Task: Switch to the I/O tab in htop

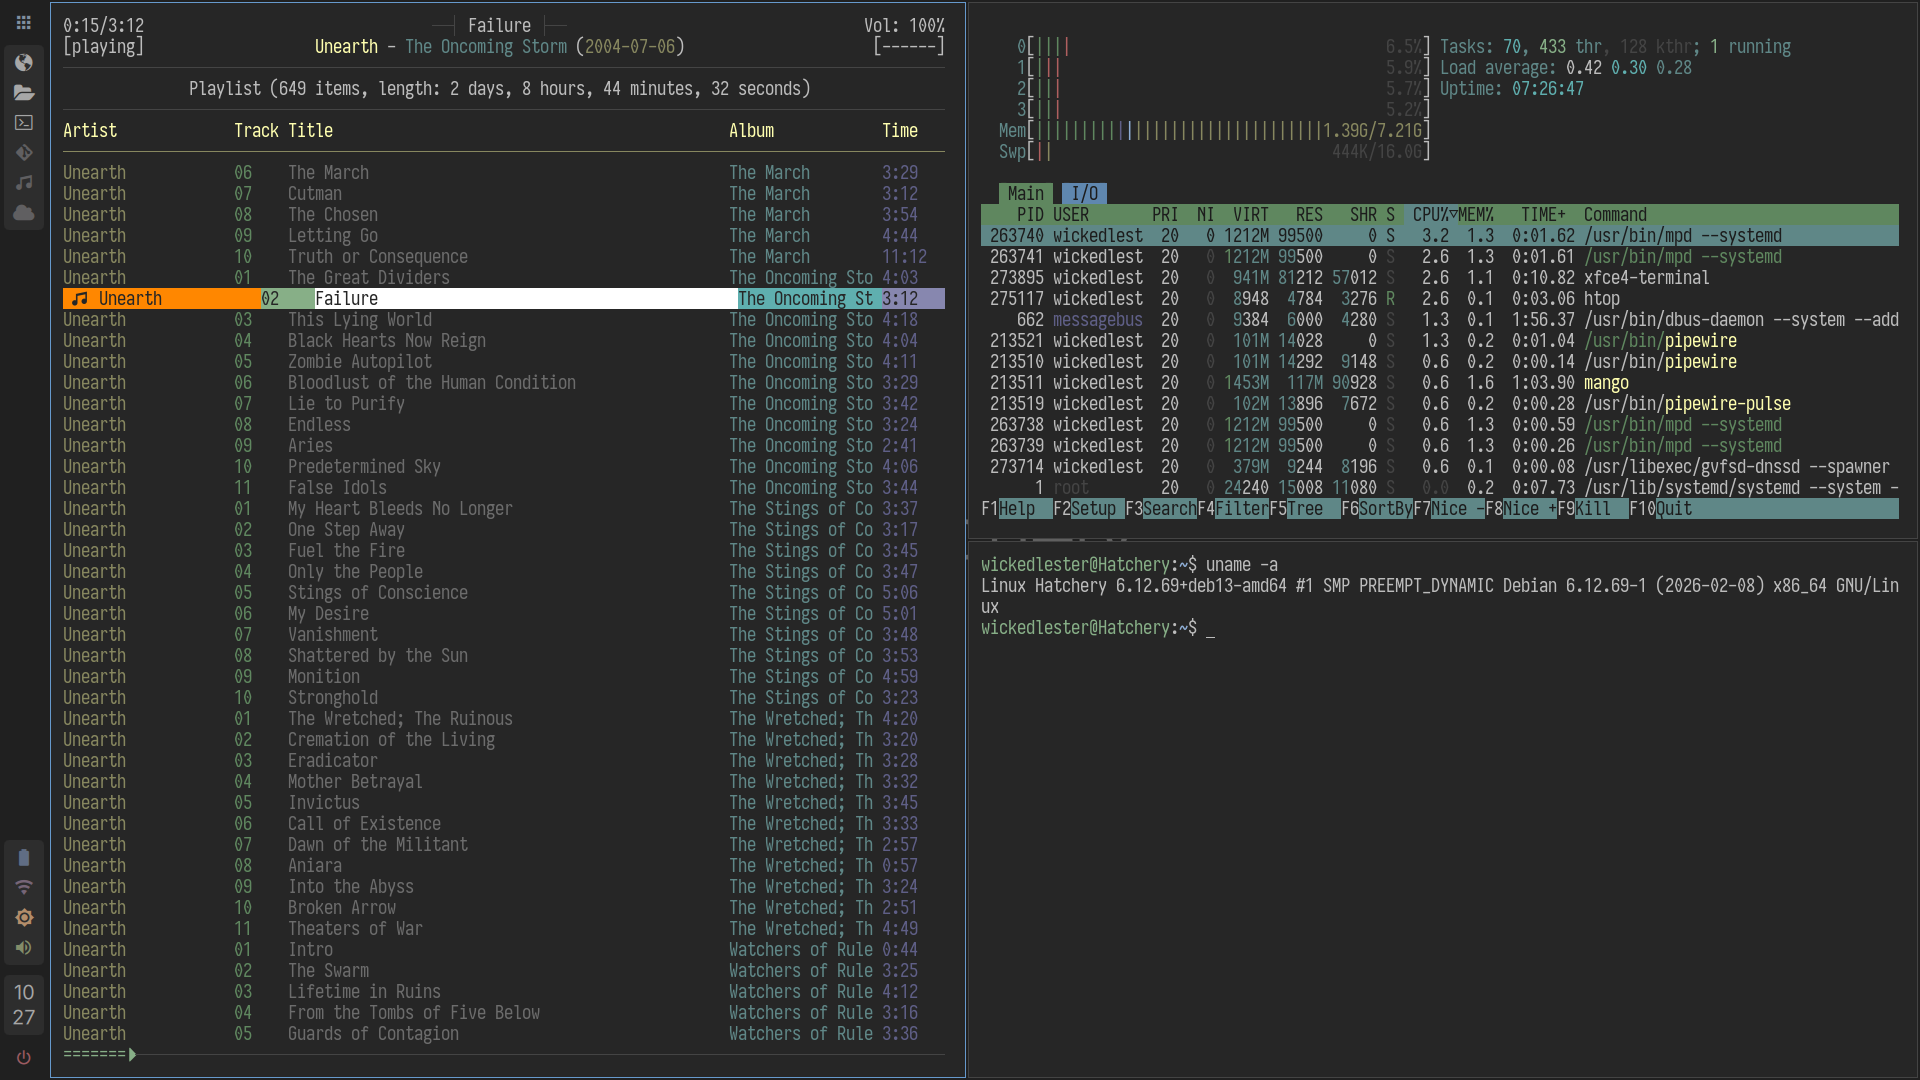Action: tap(1085, 194)
